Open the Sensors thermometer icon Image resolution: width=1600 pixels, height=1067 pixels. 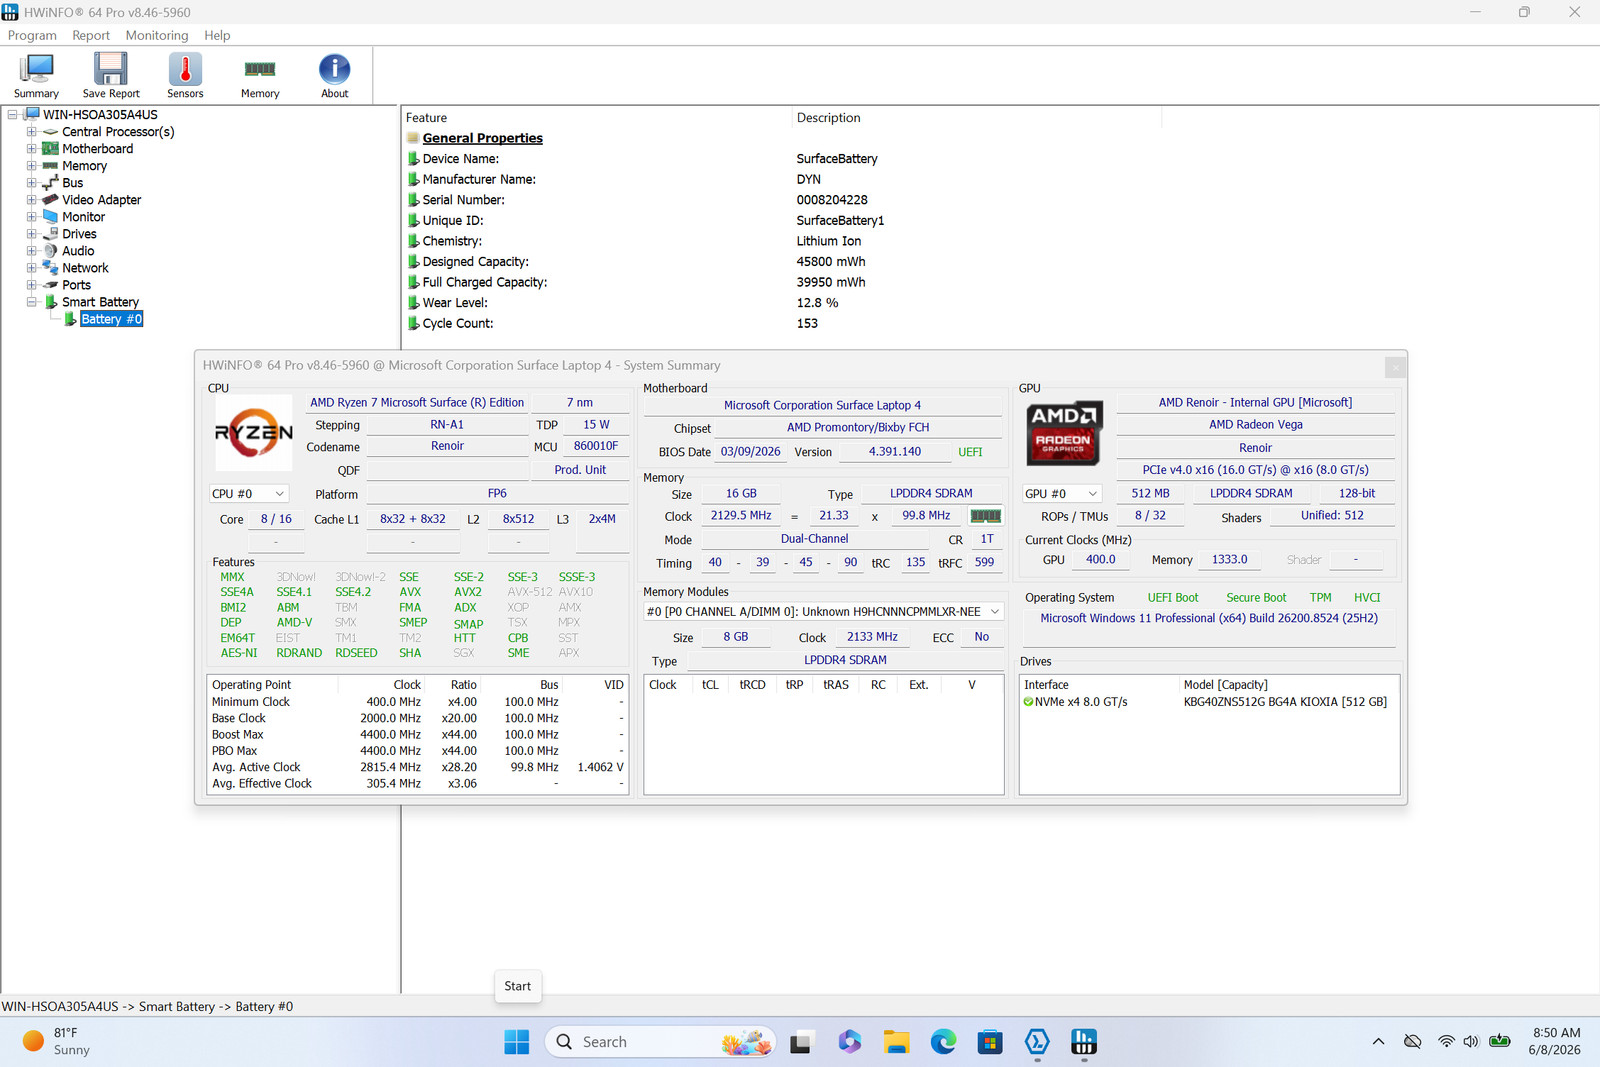[185, 76]
